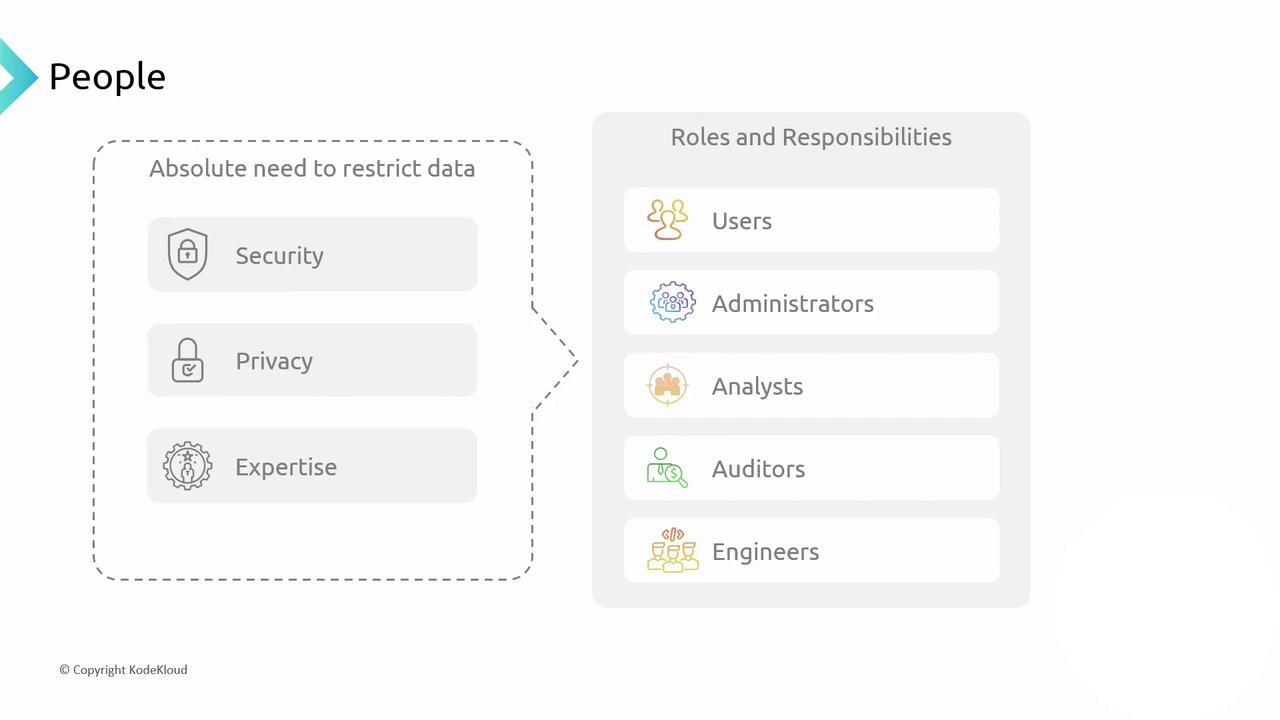Pick the Analysts role label
This screenshot has width=1280, height=720.
[757, 387]
